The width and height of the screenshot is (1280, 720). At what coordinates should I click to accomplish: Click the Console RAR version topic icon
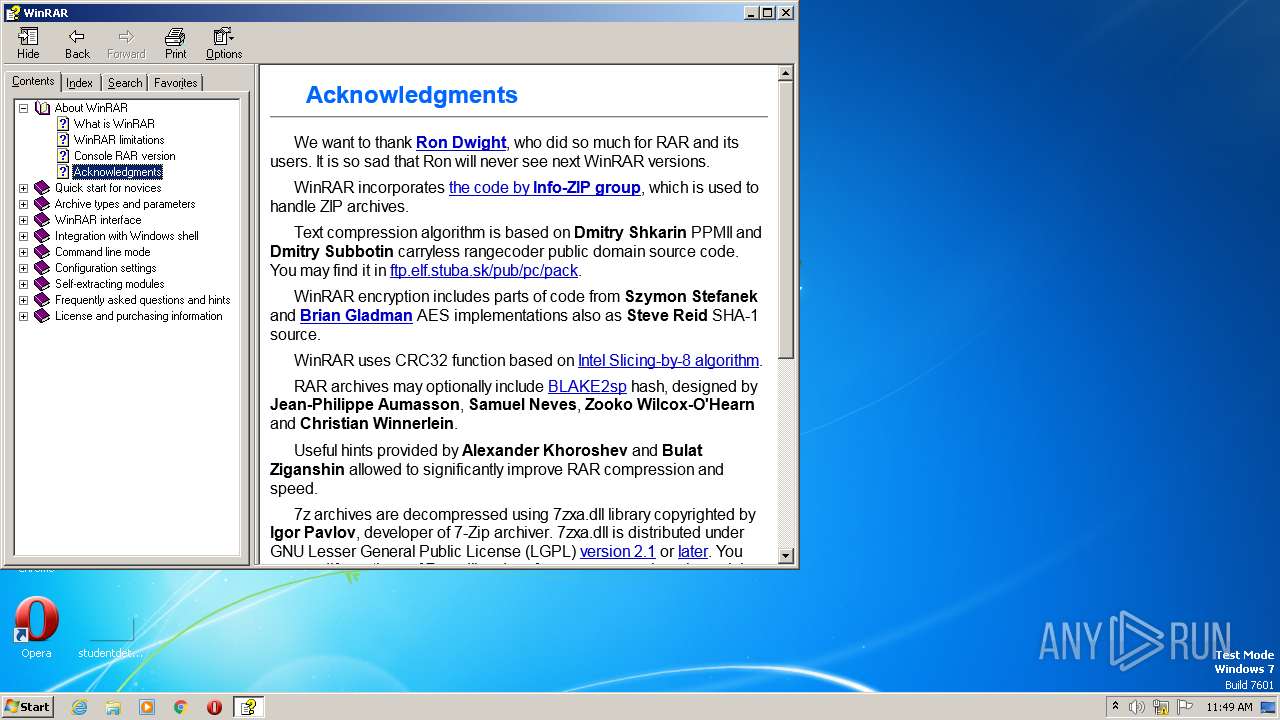coord(63,156)
